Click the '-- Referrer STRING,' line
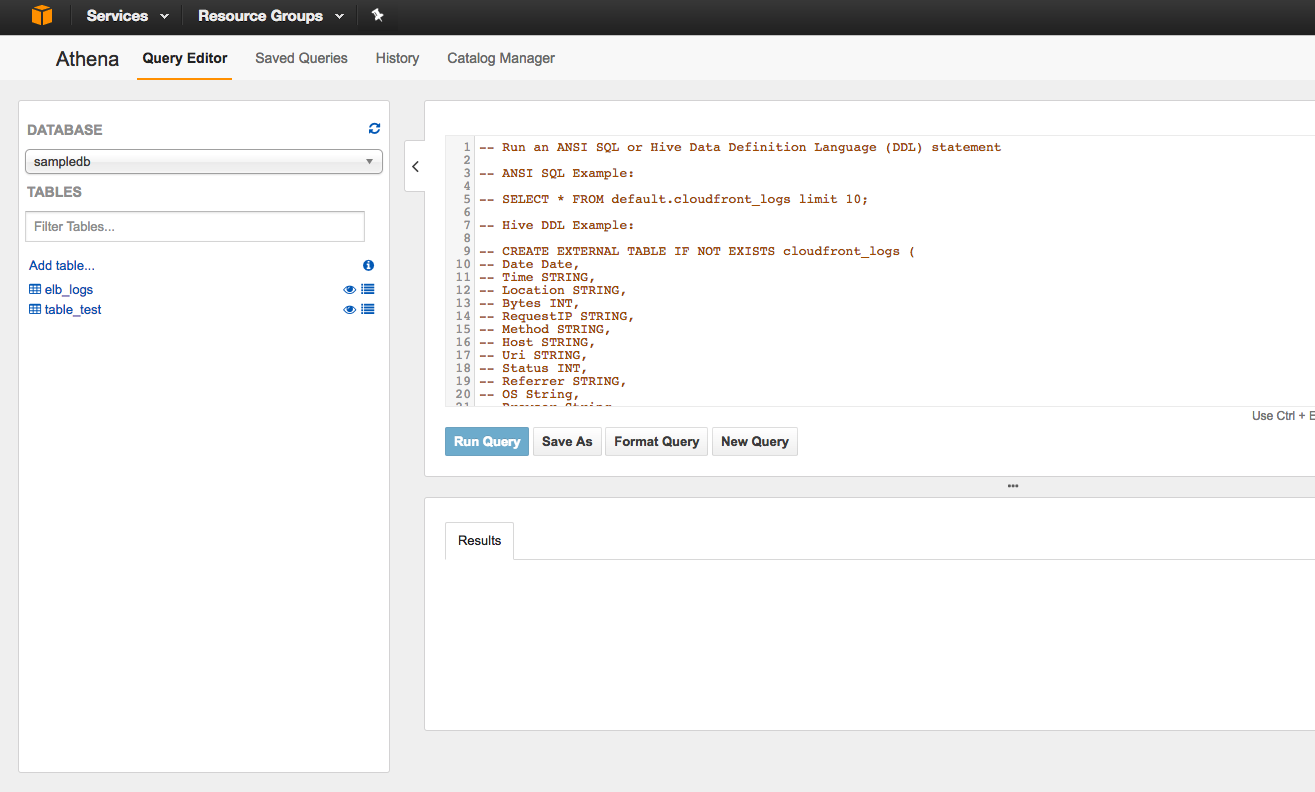 click(553, 381)
